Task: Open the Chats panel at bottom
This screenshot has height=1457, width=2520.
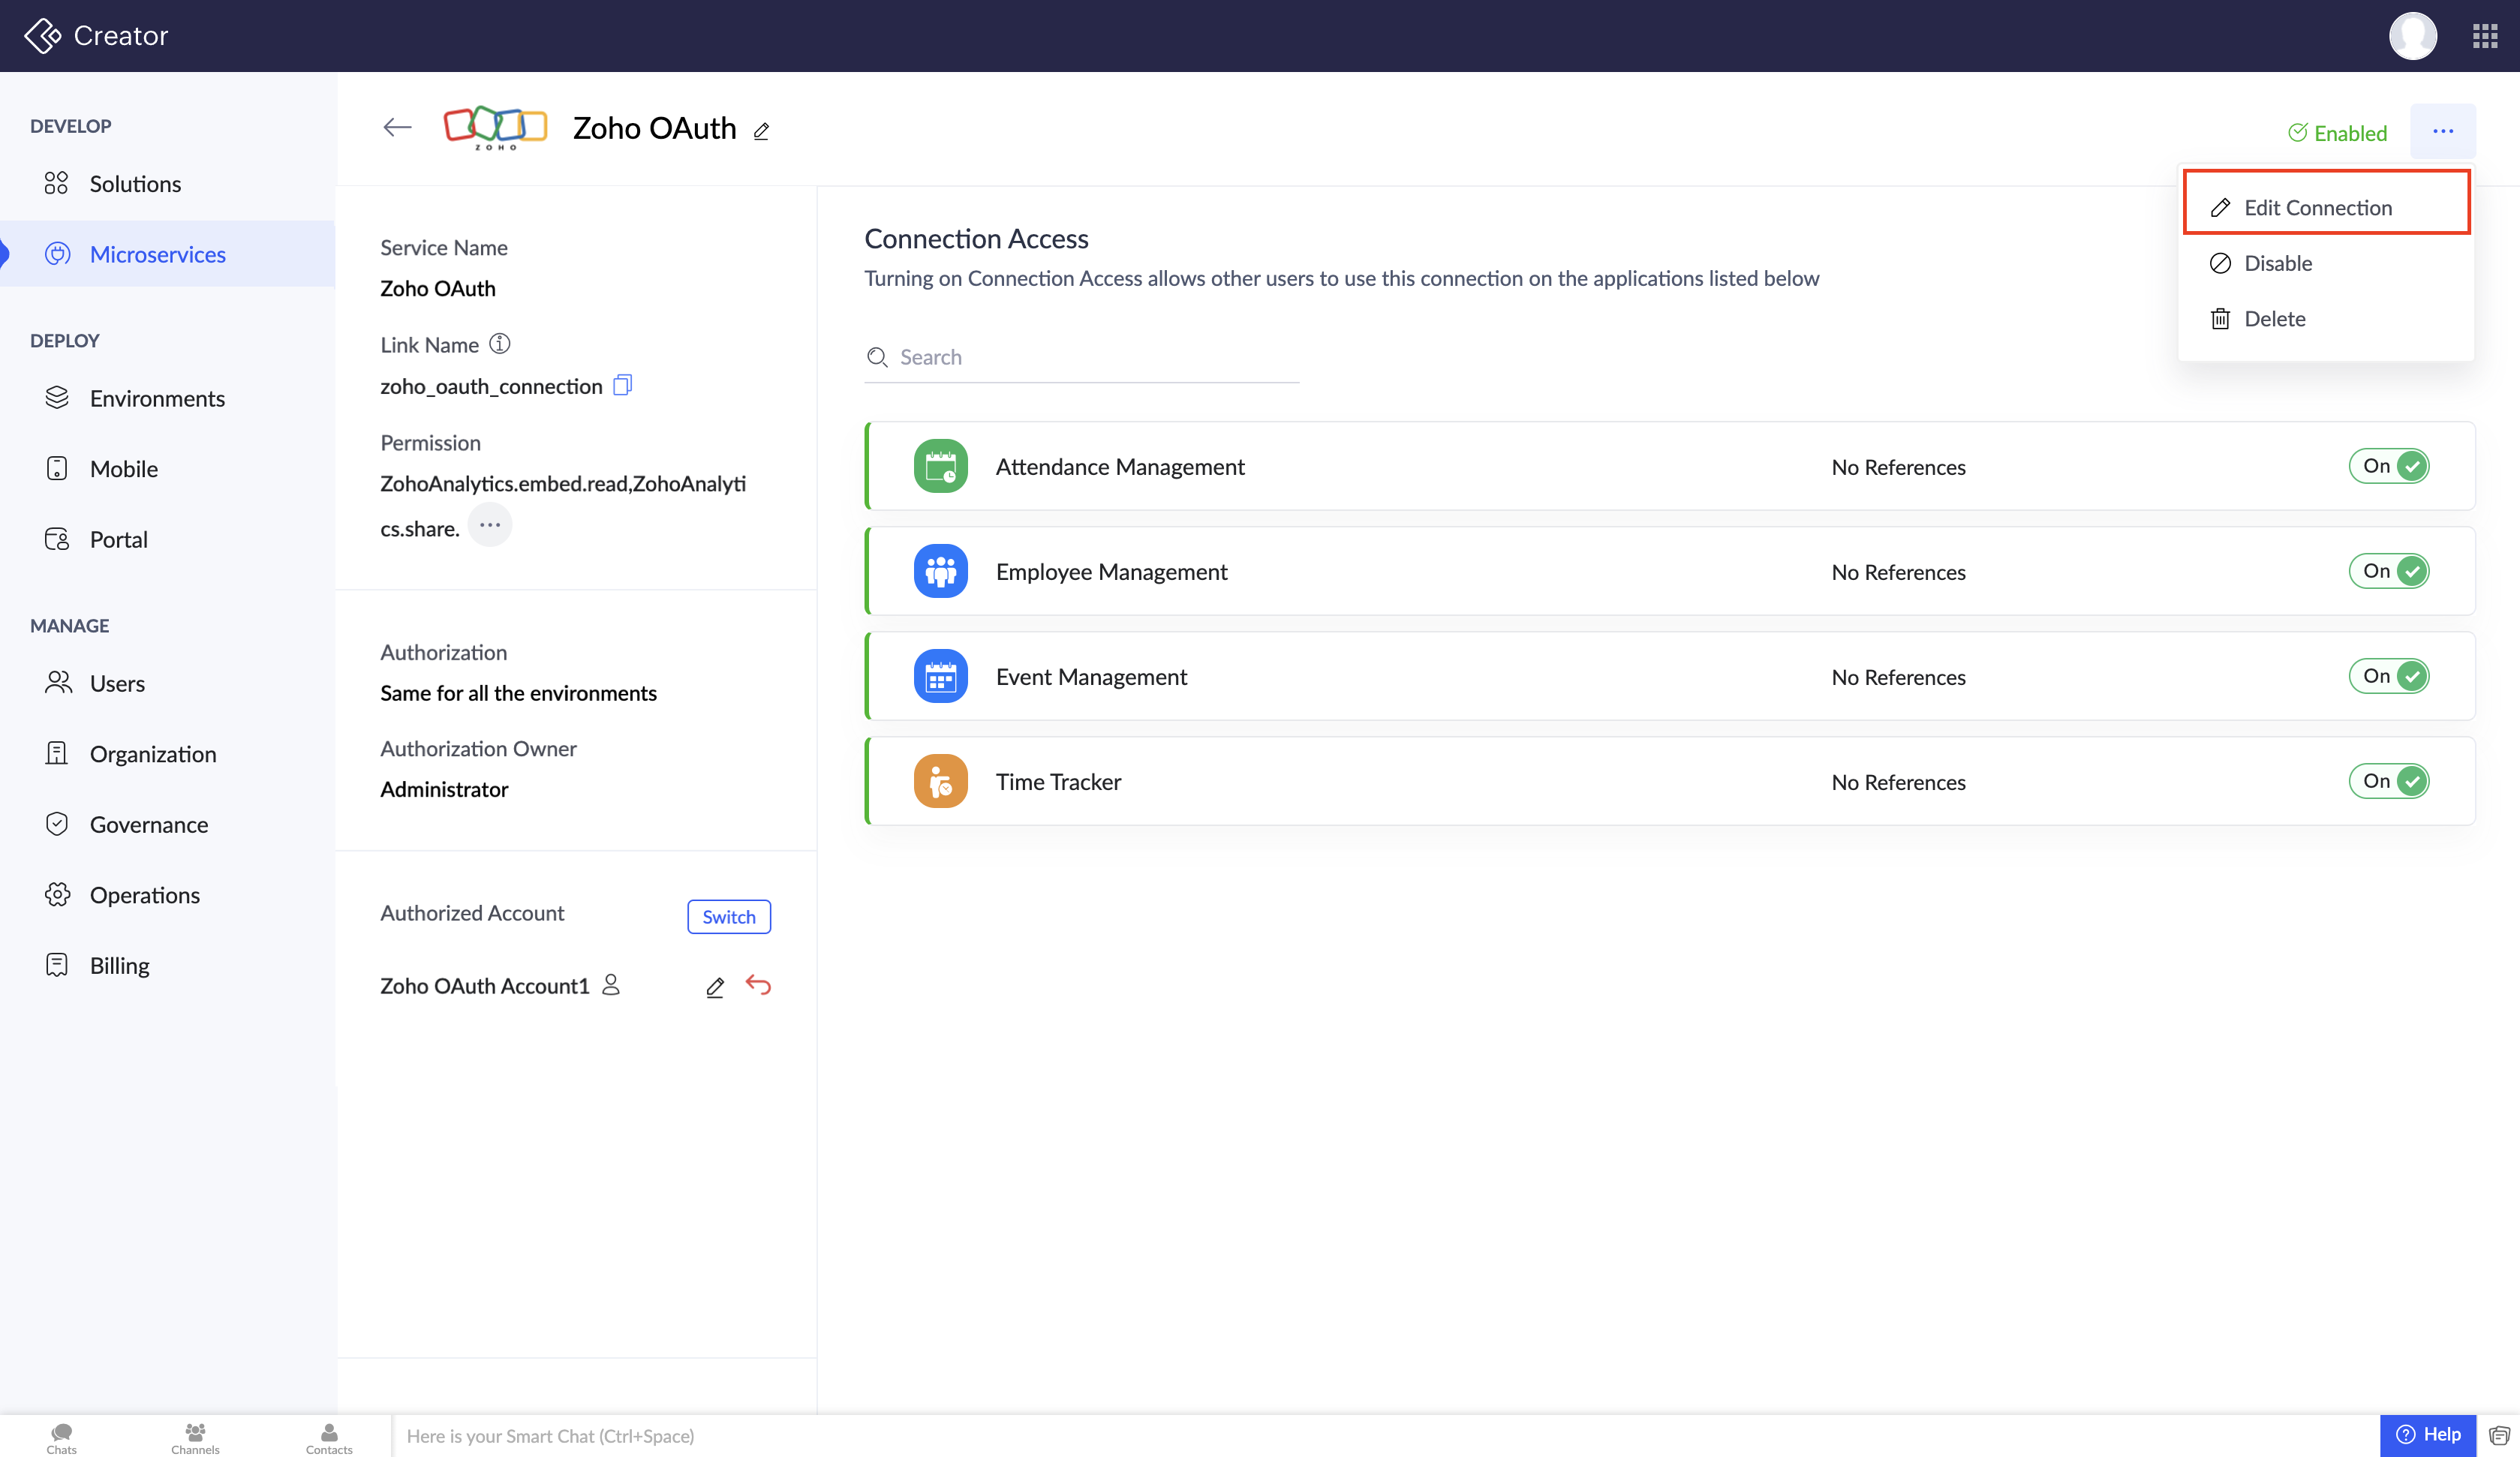Action: (x=61, y=1437)
